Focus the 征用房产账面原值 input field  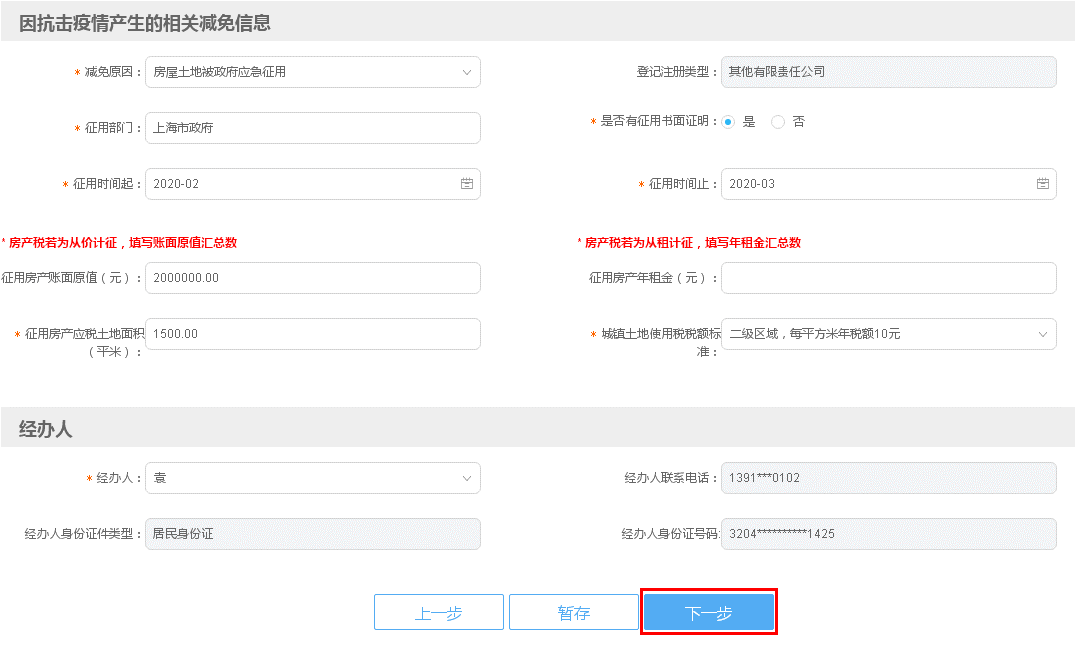pos(312,278)
